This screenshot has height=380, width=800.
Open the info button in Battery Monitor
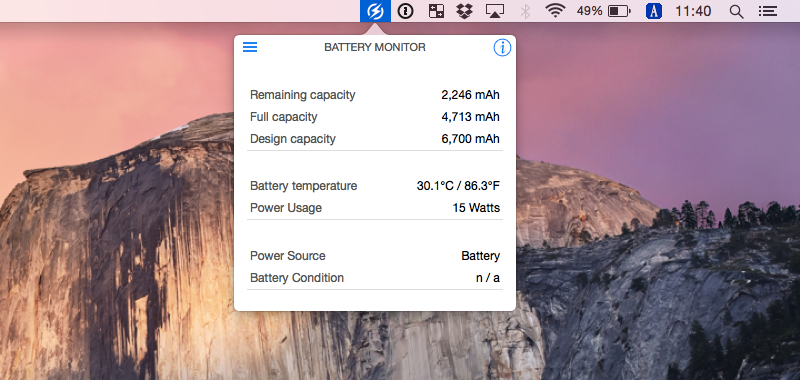[x=502, y=47]
